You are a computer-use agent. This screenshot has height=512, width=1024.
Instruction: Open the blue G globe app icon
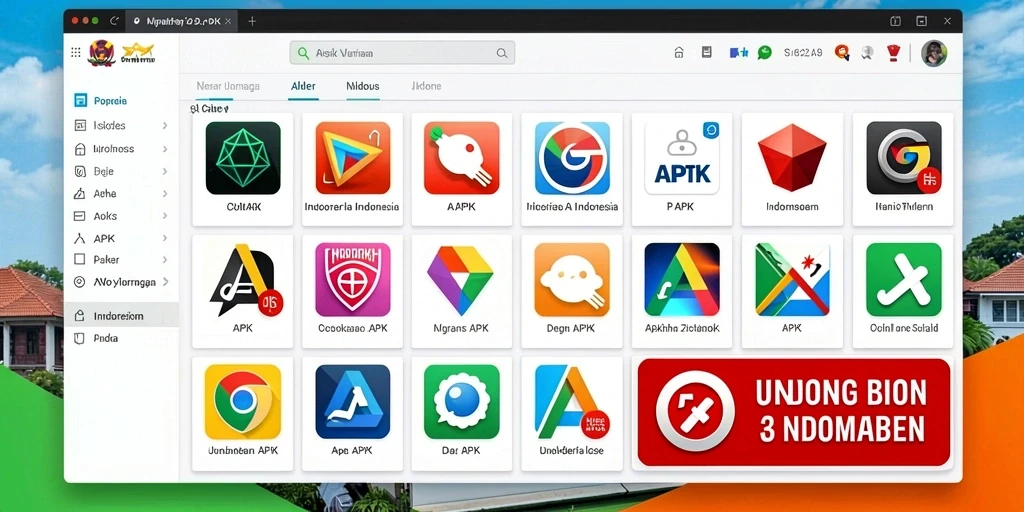coord(572,158)
